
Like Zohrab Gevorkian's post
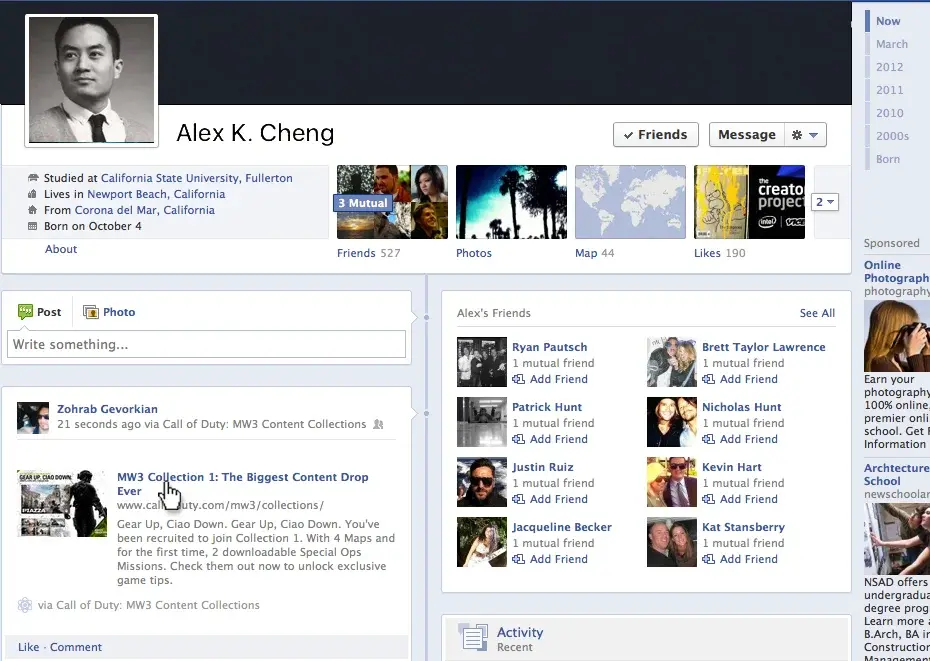28,647
